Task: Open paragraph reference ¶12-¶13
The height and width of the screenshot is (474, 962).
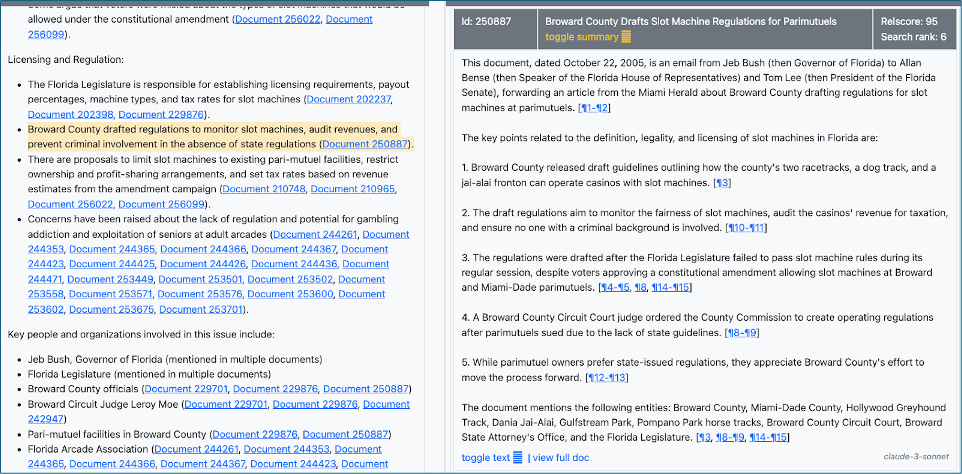Action: (606, 377)
